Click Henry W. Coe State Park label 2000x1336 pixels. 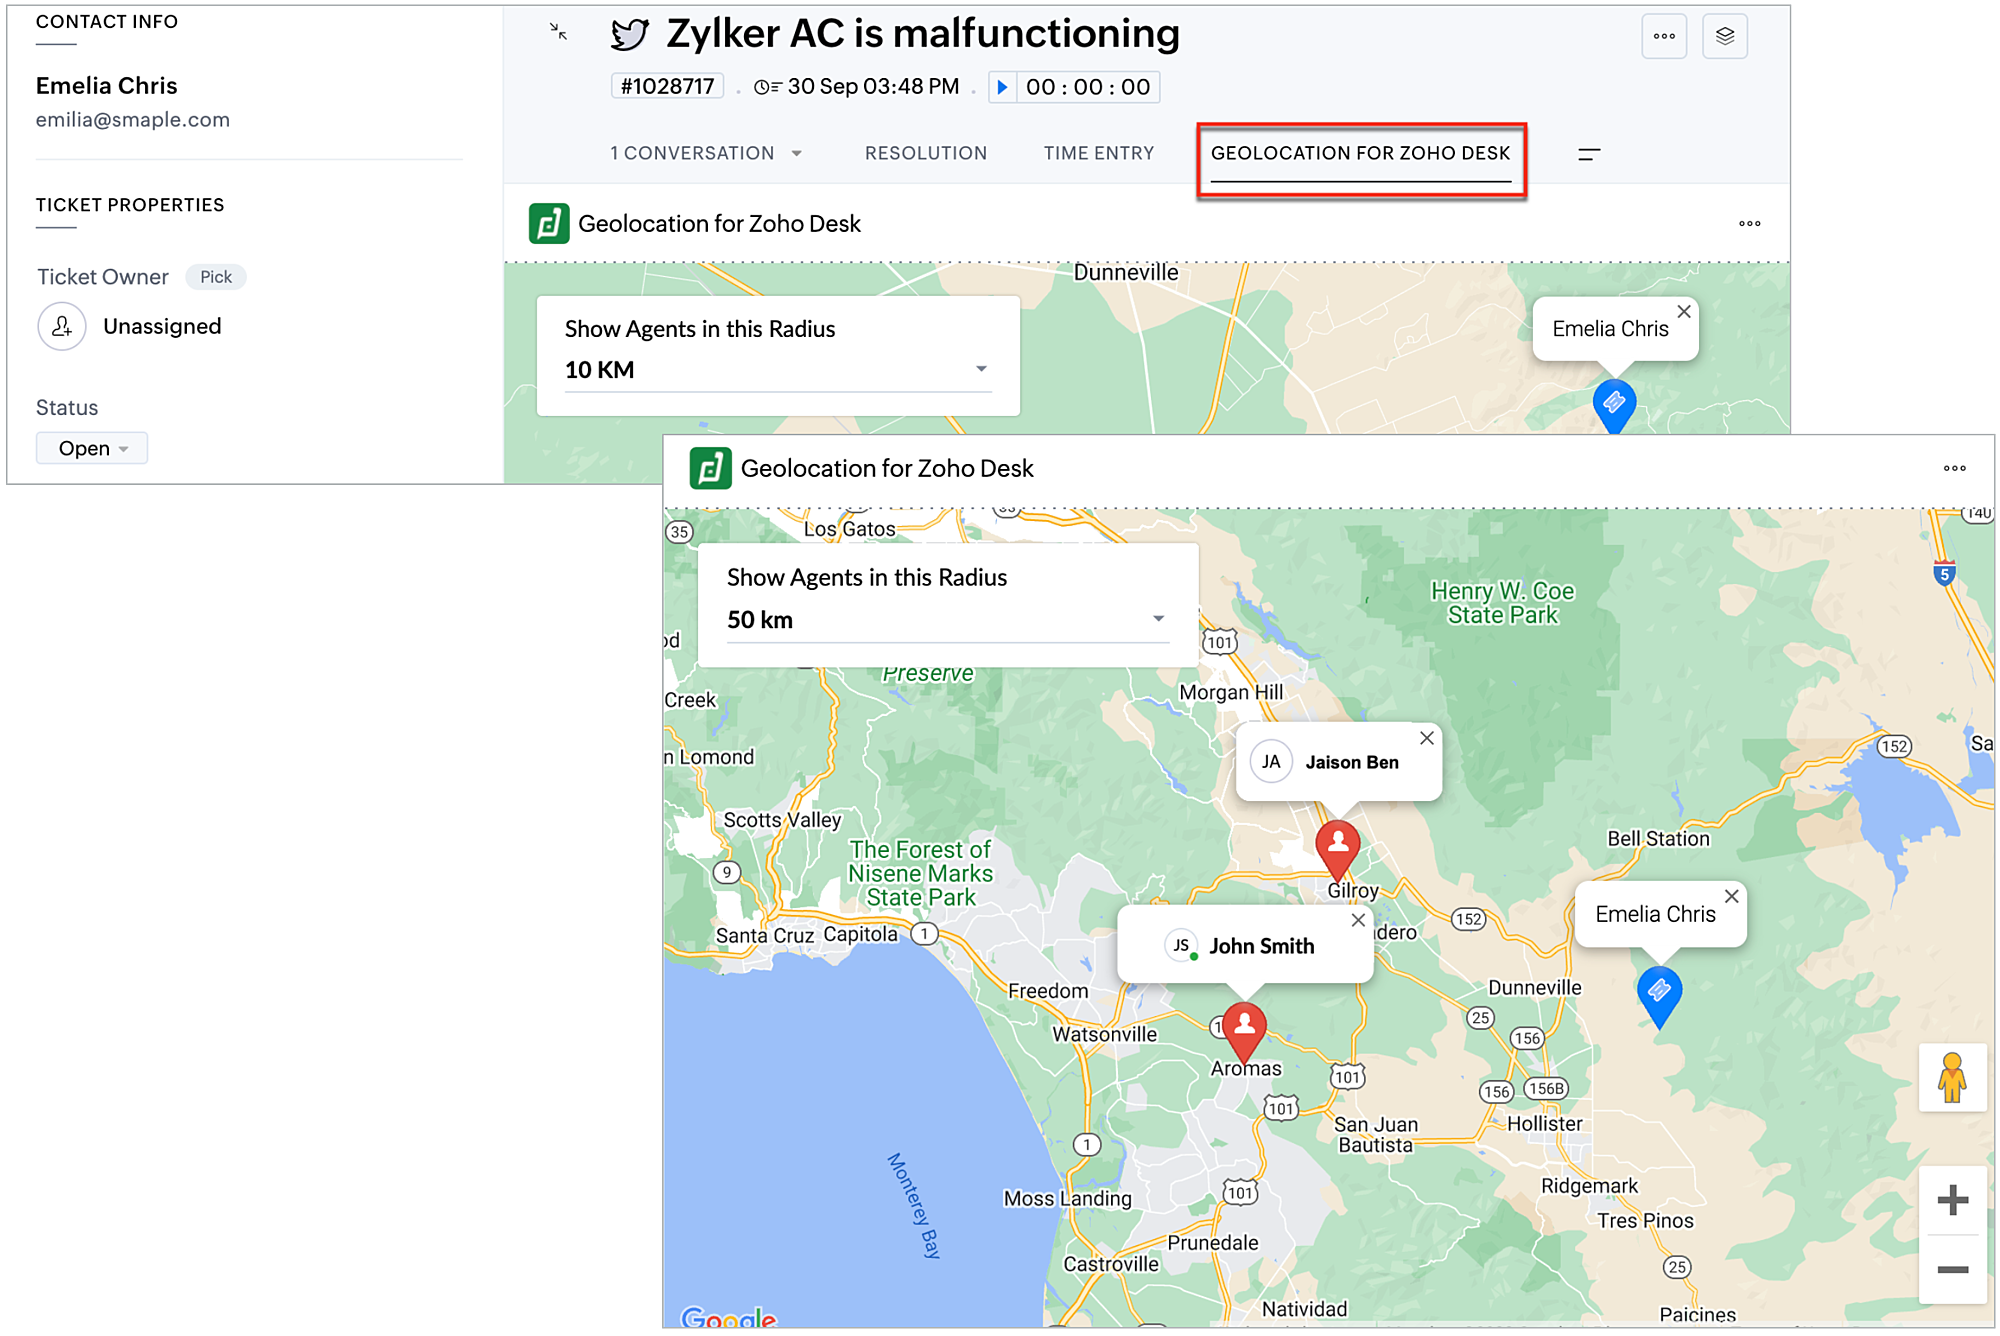point(1503,603)
